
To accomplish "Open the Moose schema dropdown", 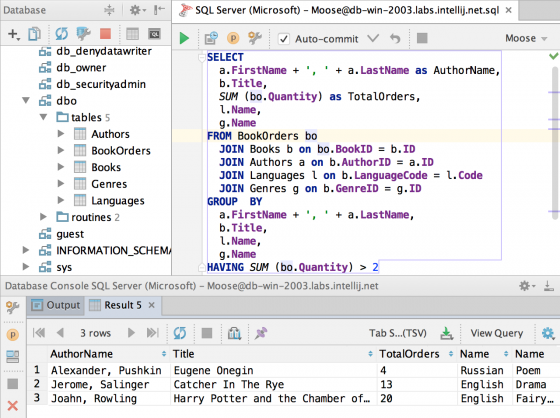I will tap(526, 38).
